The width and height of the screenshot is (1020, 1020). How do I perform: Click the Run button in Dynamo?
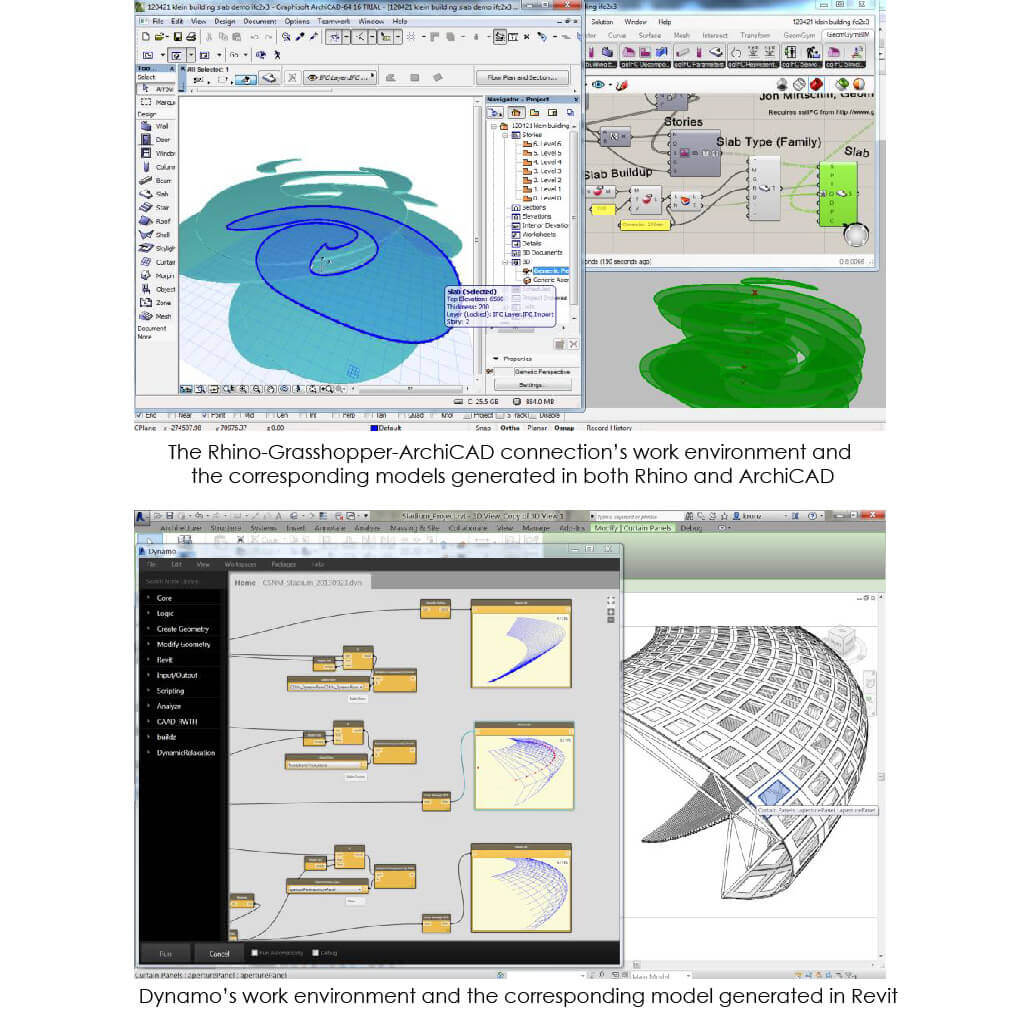(166, 952)
